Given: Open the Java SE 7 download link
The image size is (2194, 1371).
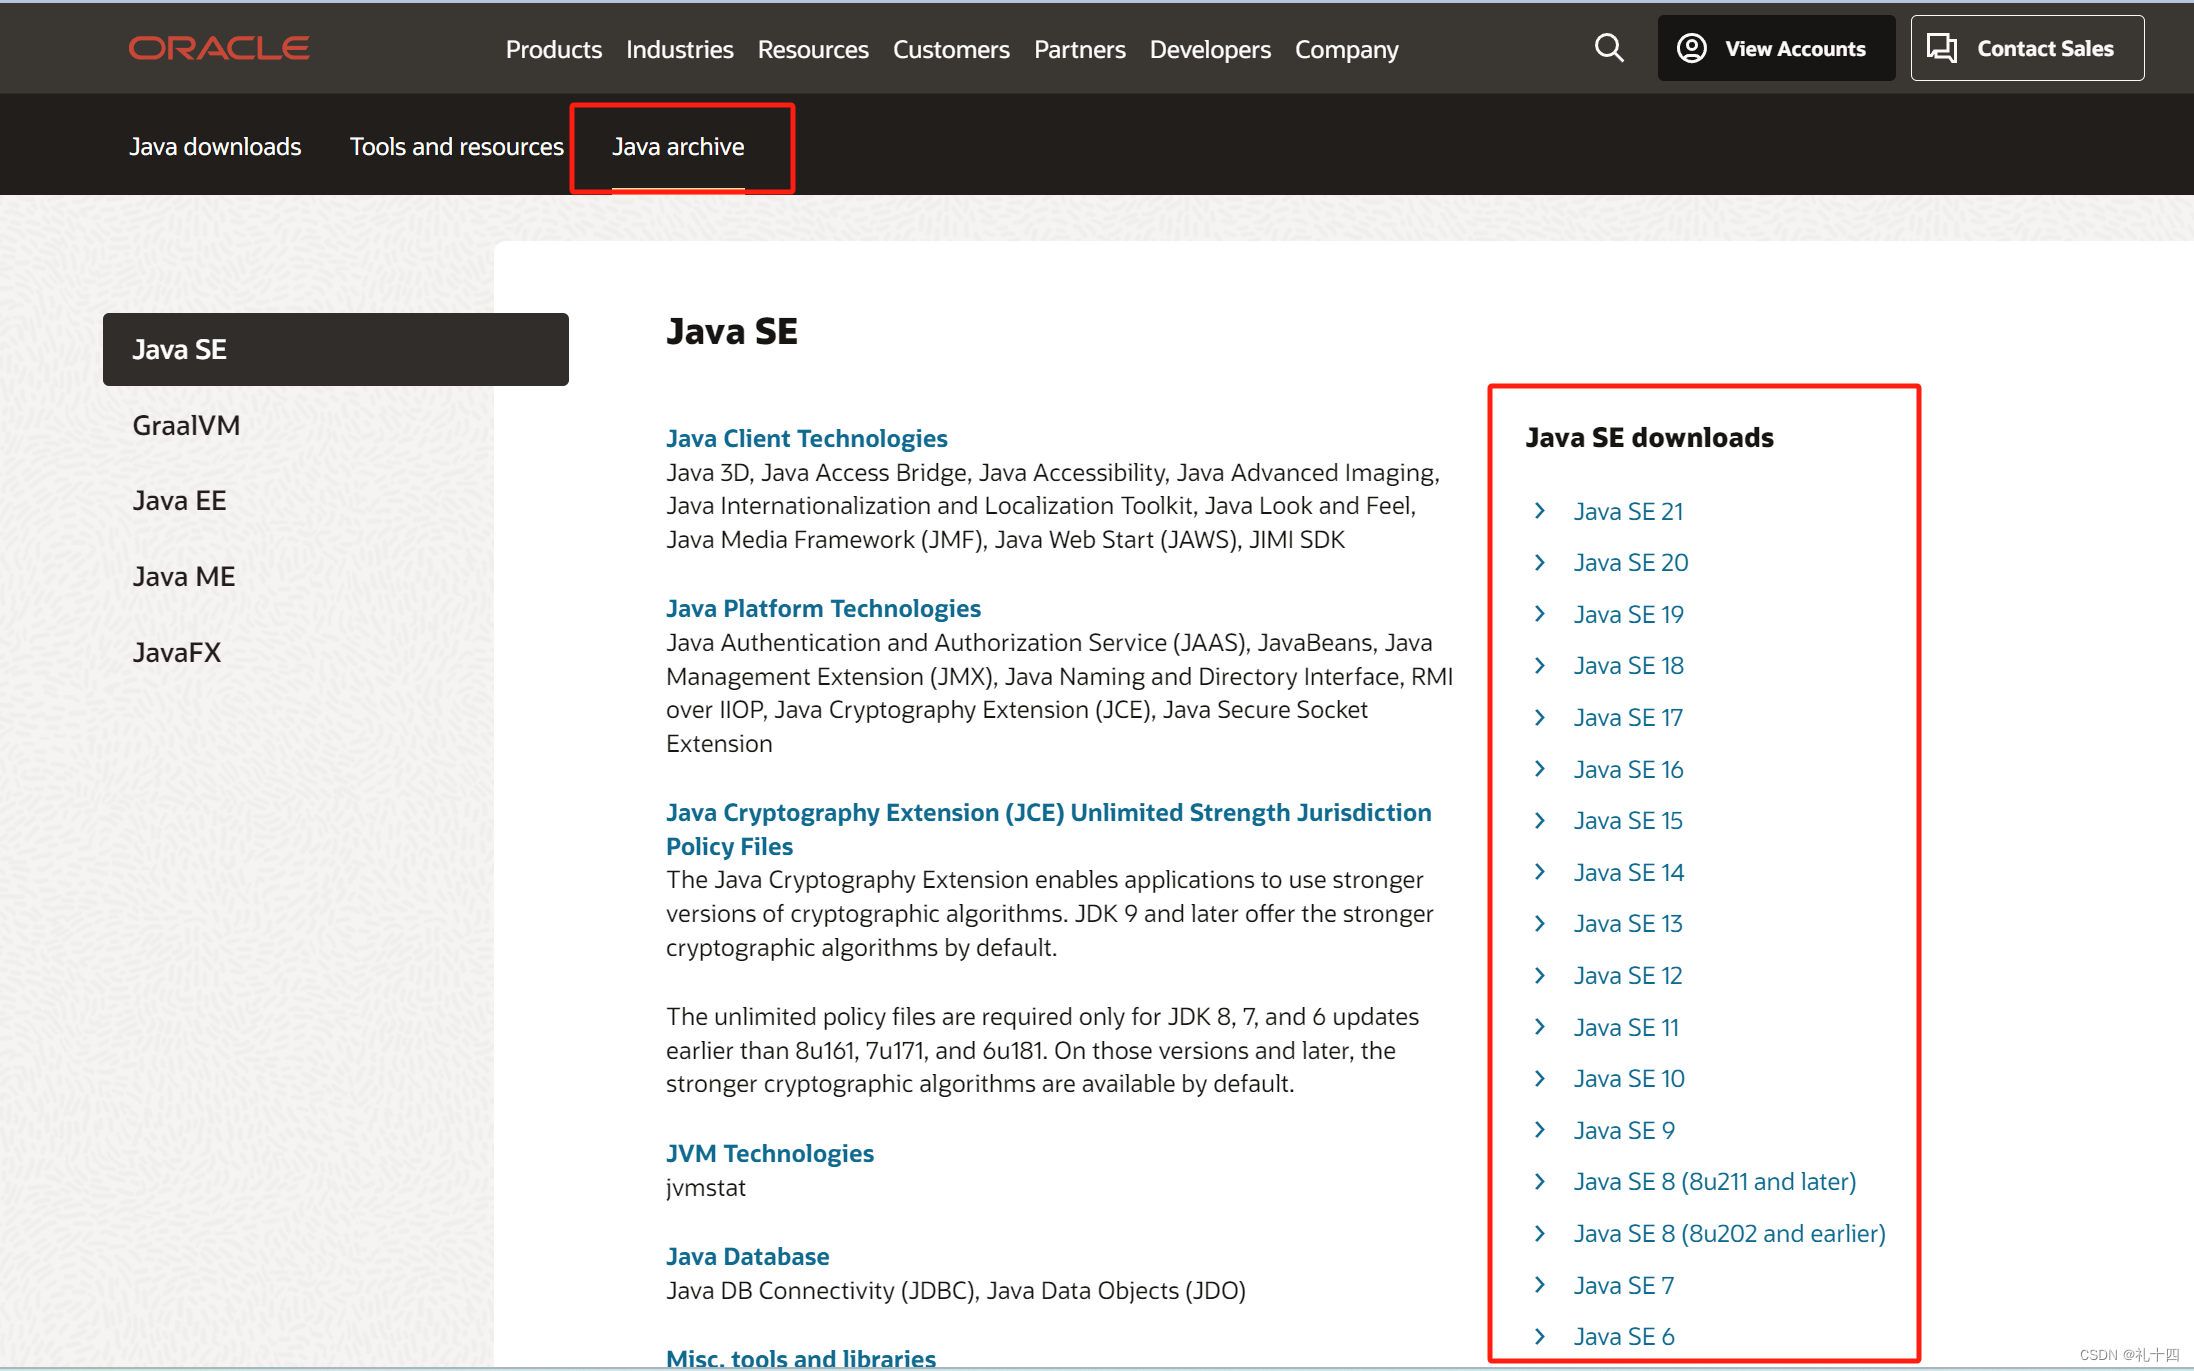Looking at the screenshot, I should (x=1624, y=1285).
